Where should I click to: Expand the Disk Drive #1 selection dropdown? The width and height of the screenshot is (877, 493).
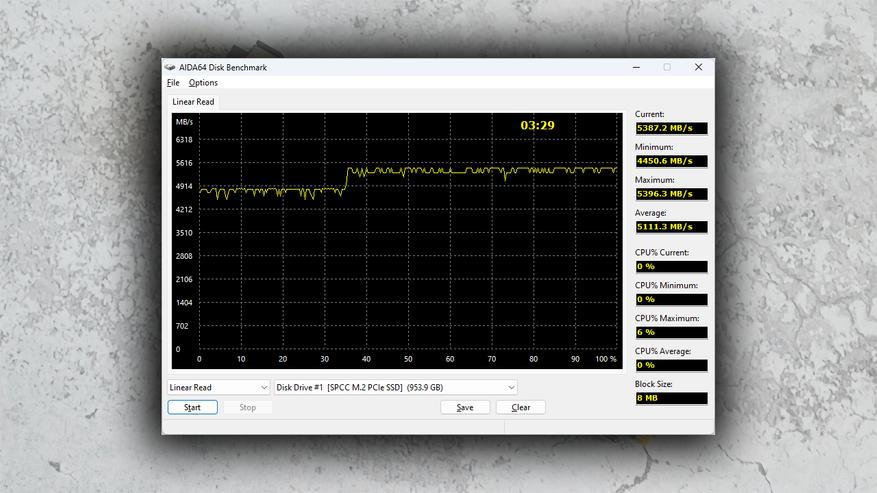[395, 387]
